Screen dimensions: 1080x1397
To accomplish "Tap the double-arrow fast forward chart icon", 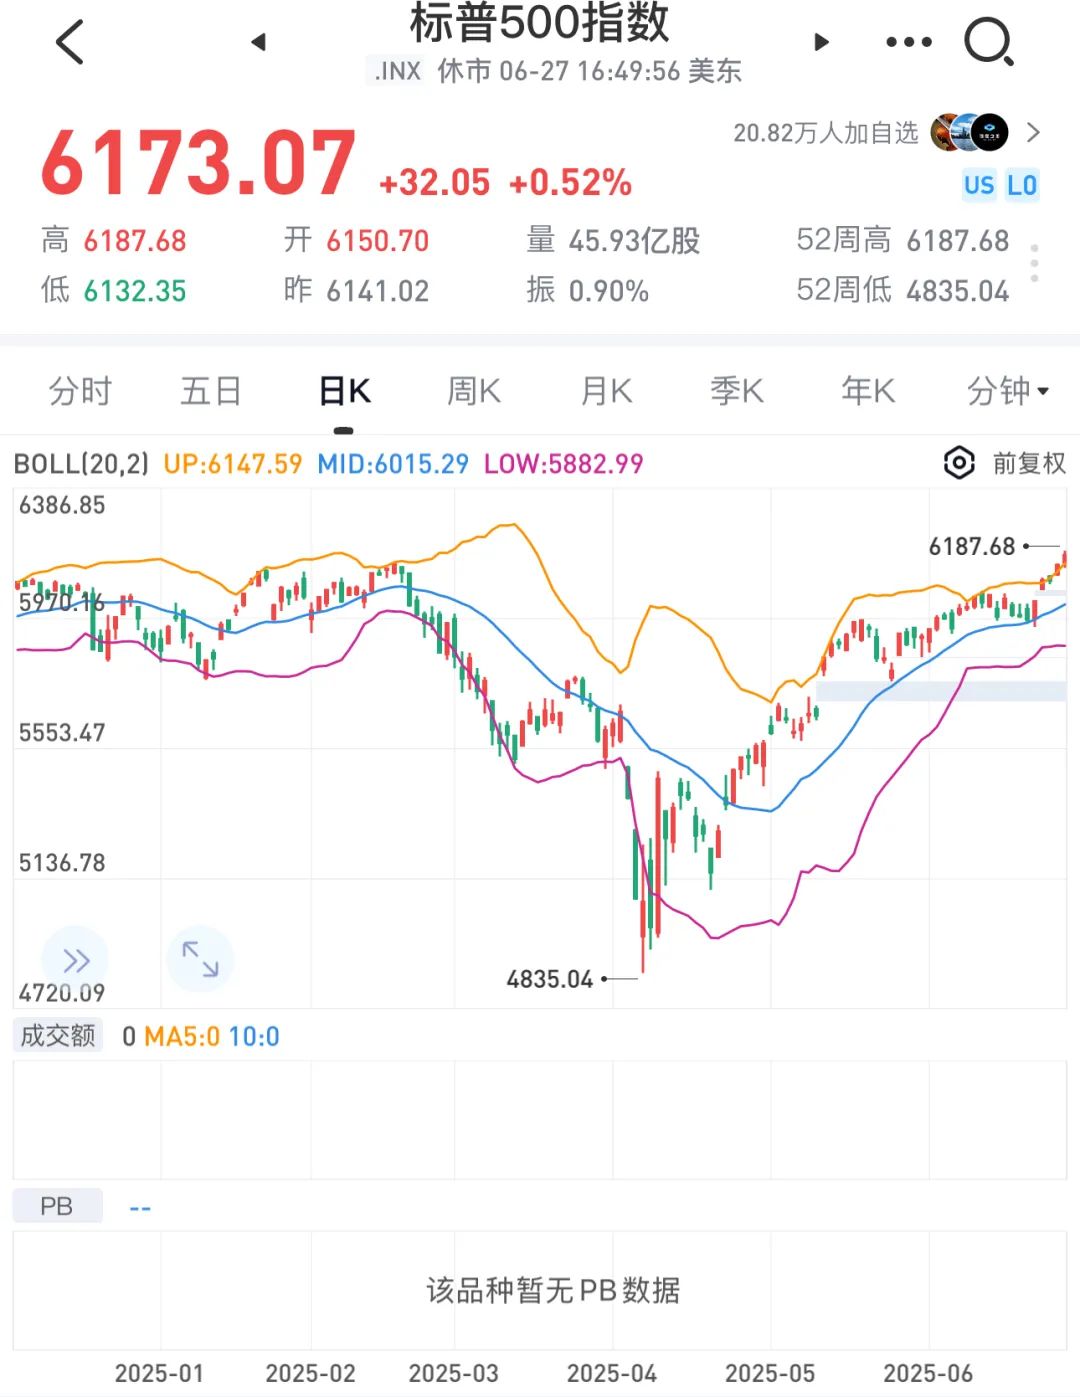I will (x=75, y=960).
